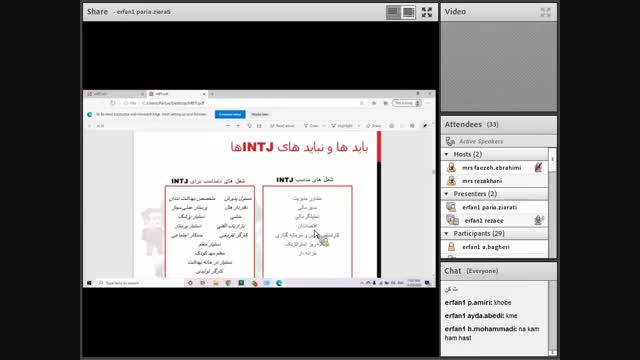Click the blue Complete setup button
This screenshot has height=360, width=640.
(x=230, y=114)
